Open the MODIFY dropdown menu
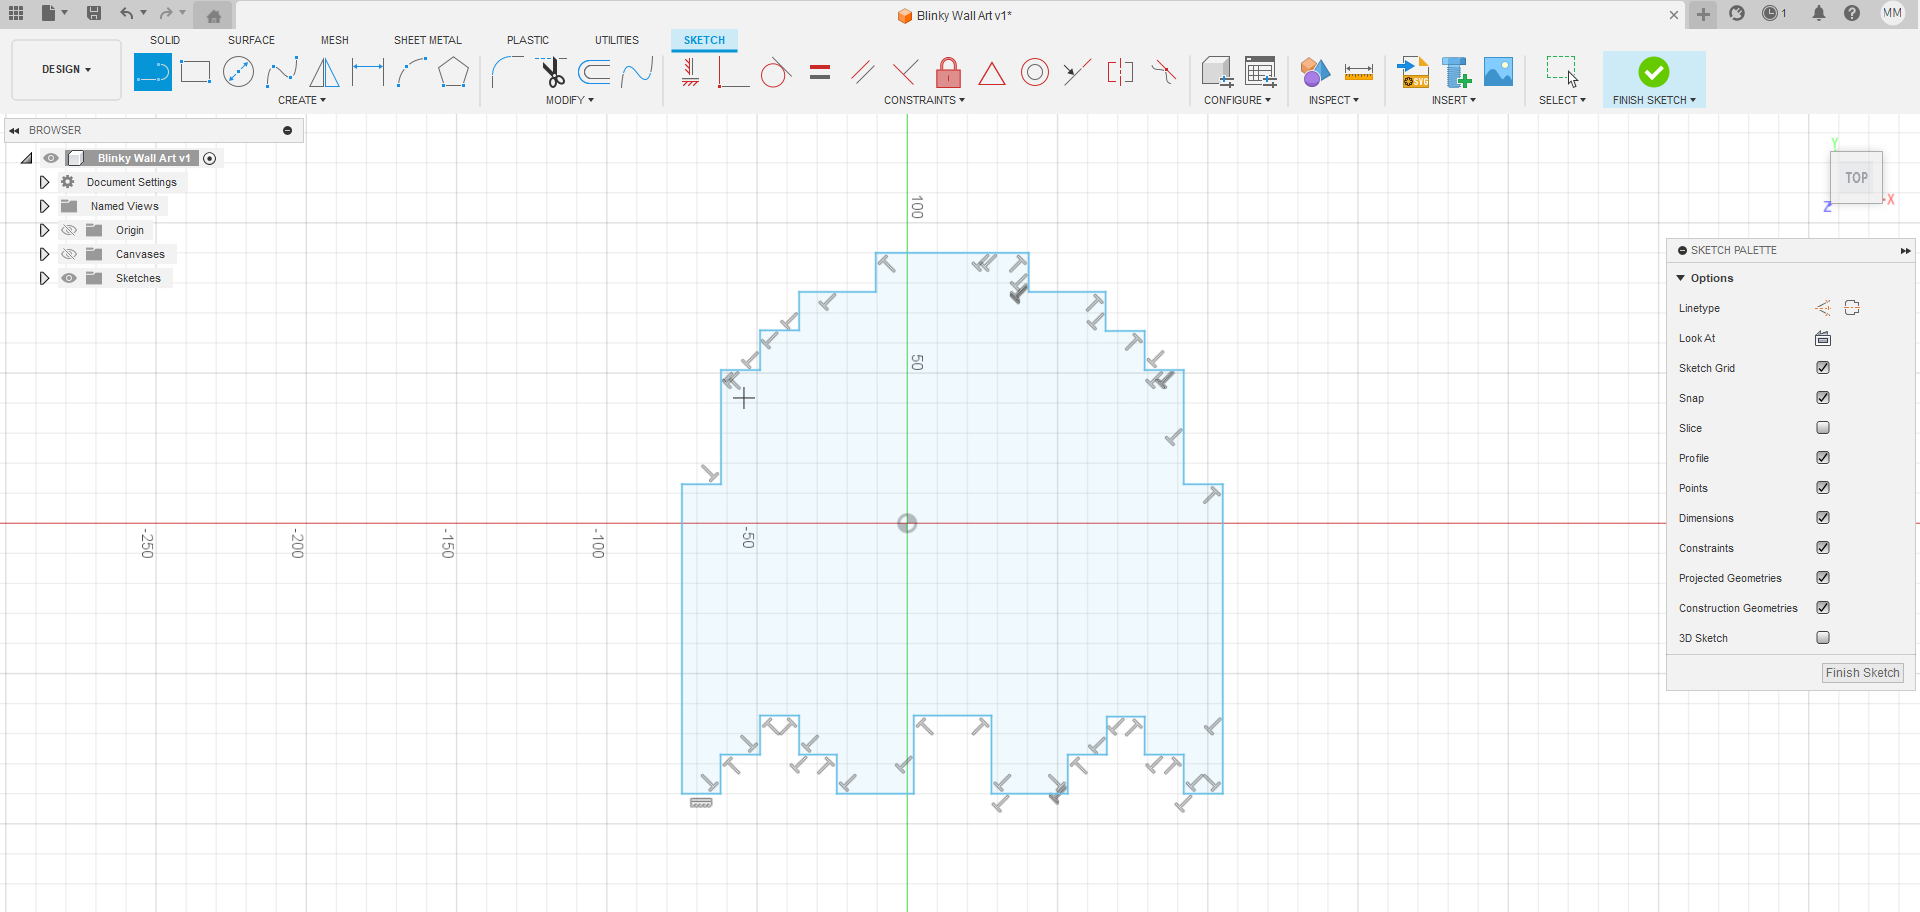This screenshot has height=912, width=1920. coord(570,100)
